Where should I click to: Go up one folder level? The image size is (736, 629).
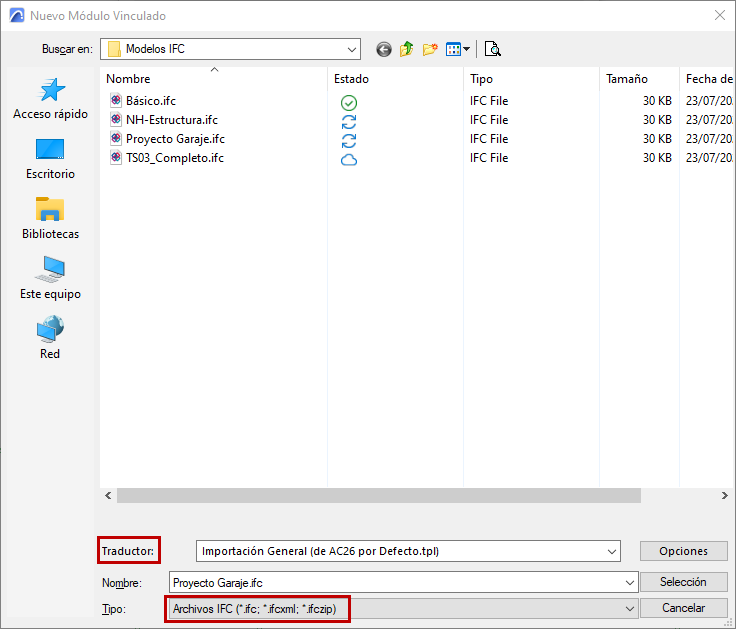(406, 49)
